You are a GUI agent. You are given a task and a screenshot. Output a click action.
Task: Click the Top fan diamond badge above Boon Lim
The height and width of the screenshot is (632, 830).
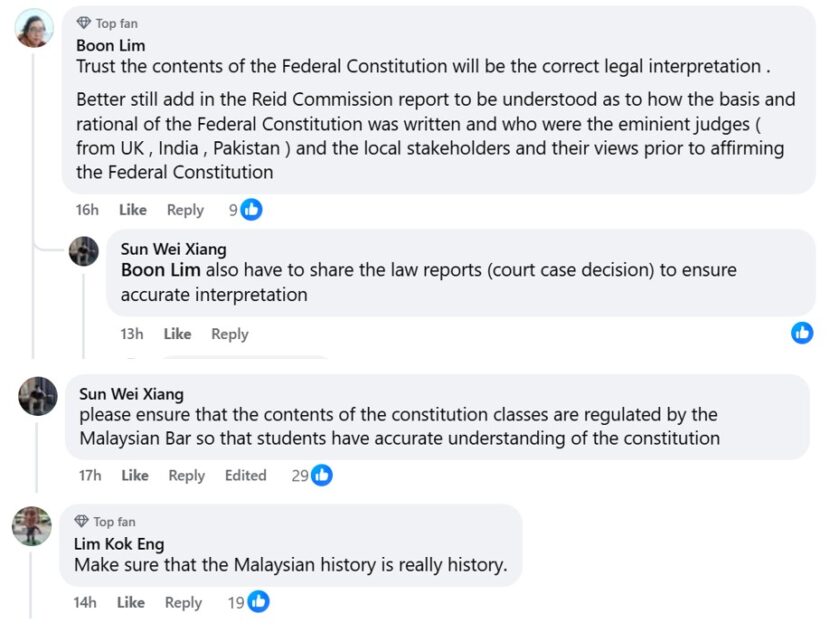tap(83, 23)
